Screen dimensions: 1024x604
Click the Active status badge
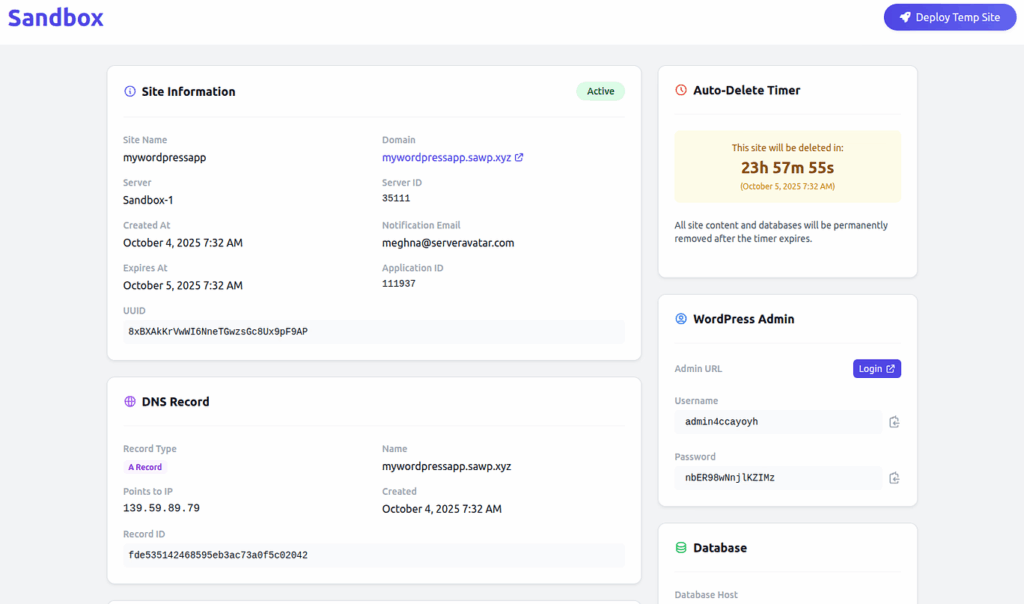pos(600,92)
